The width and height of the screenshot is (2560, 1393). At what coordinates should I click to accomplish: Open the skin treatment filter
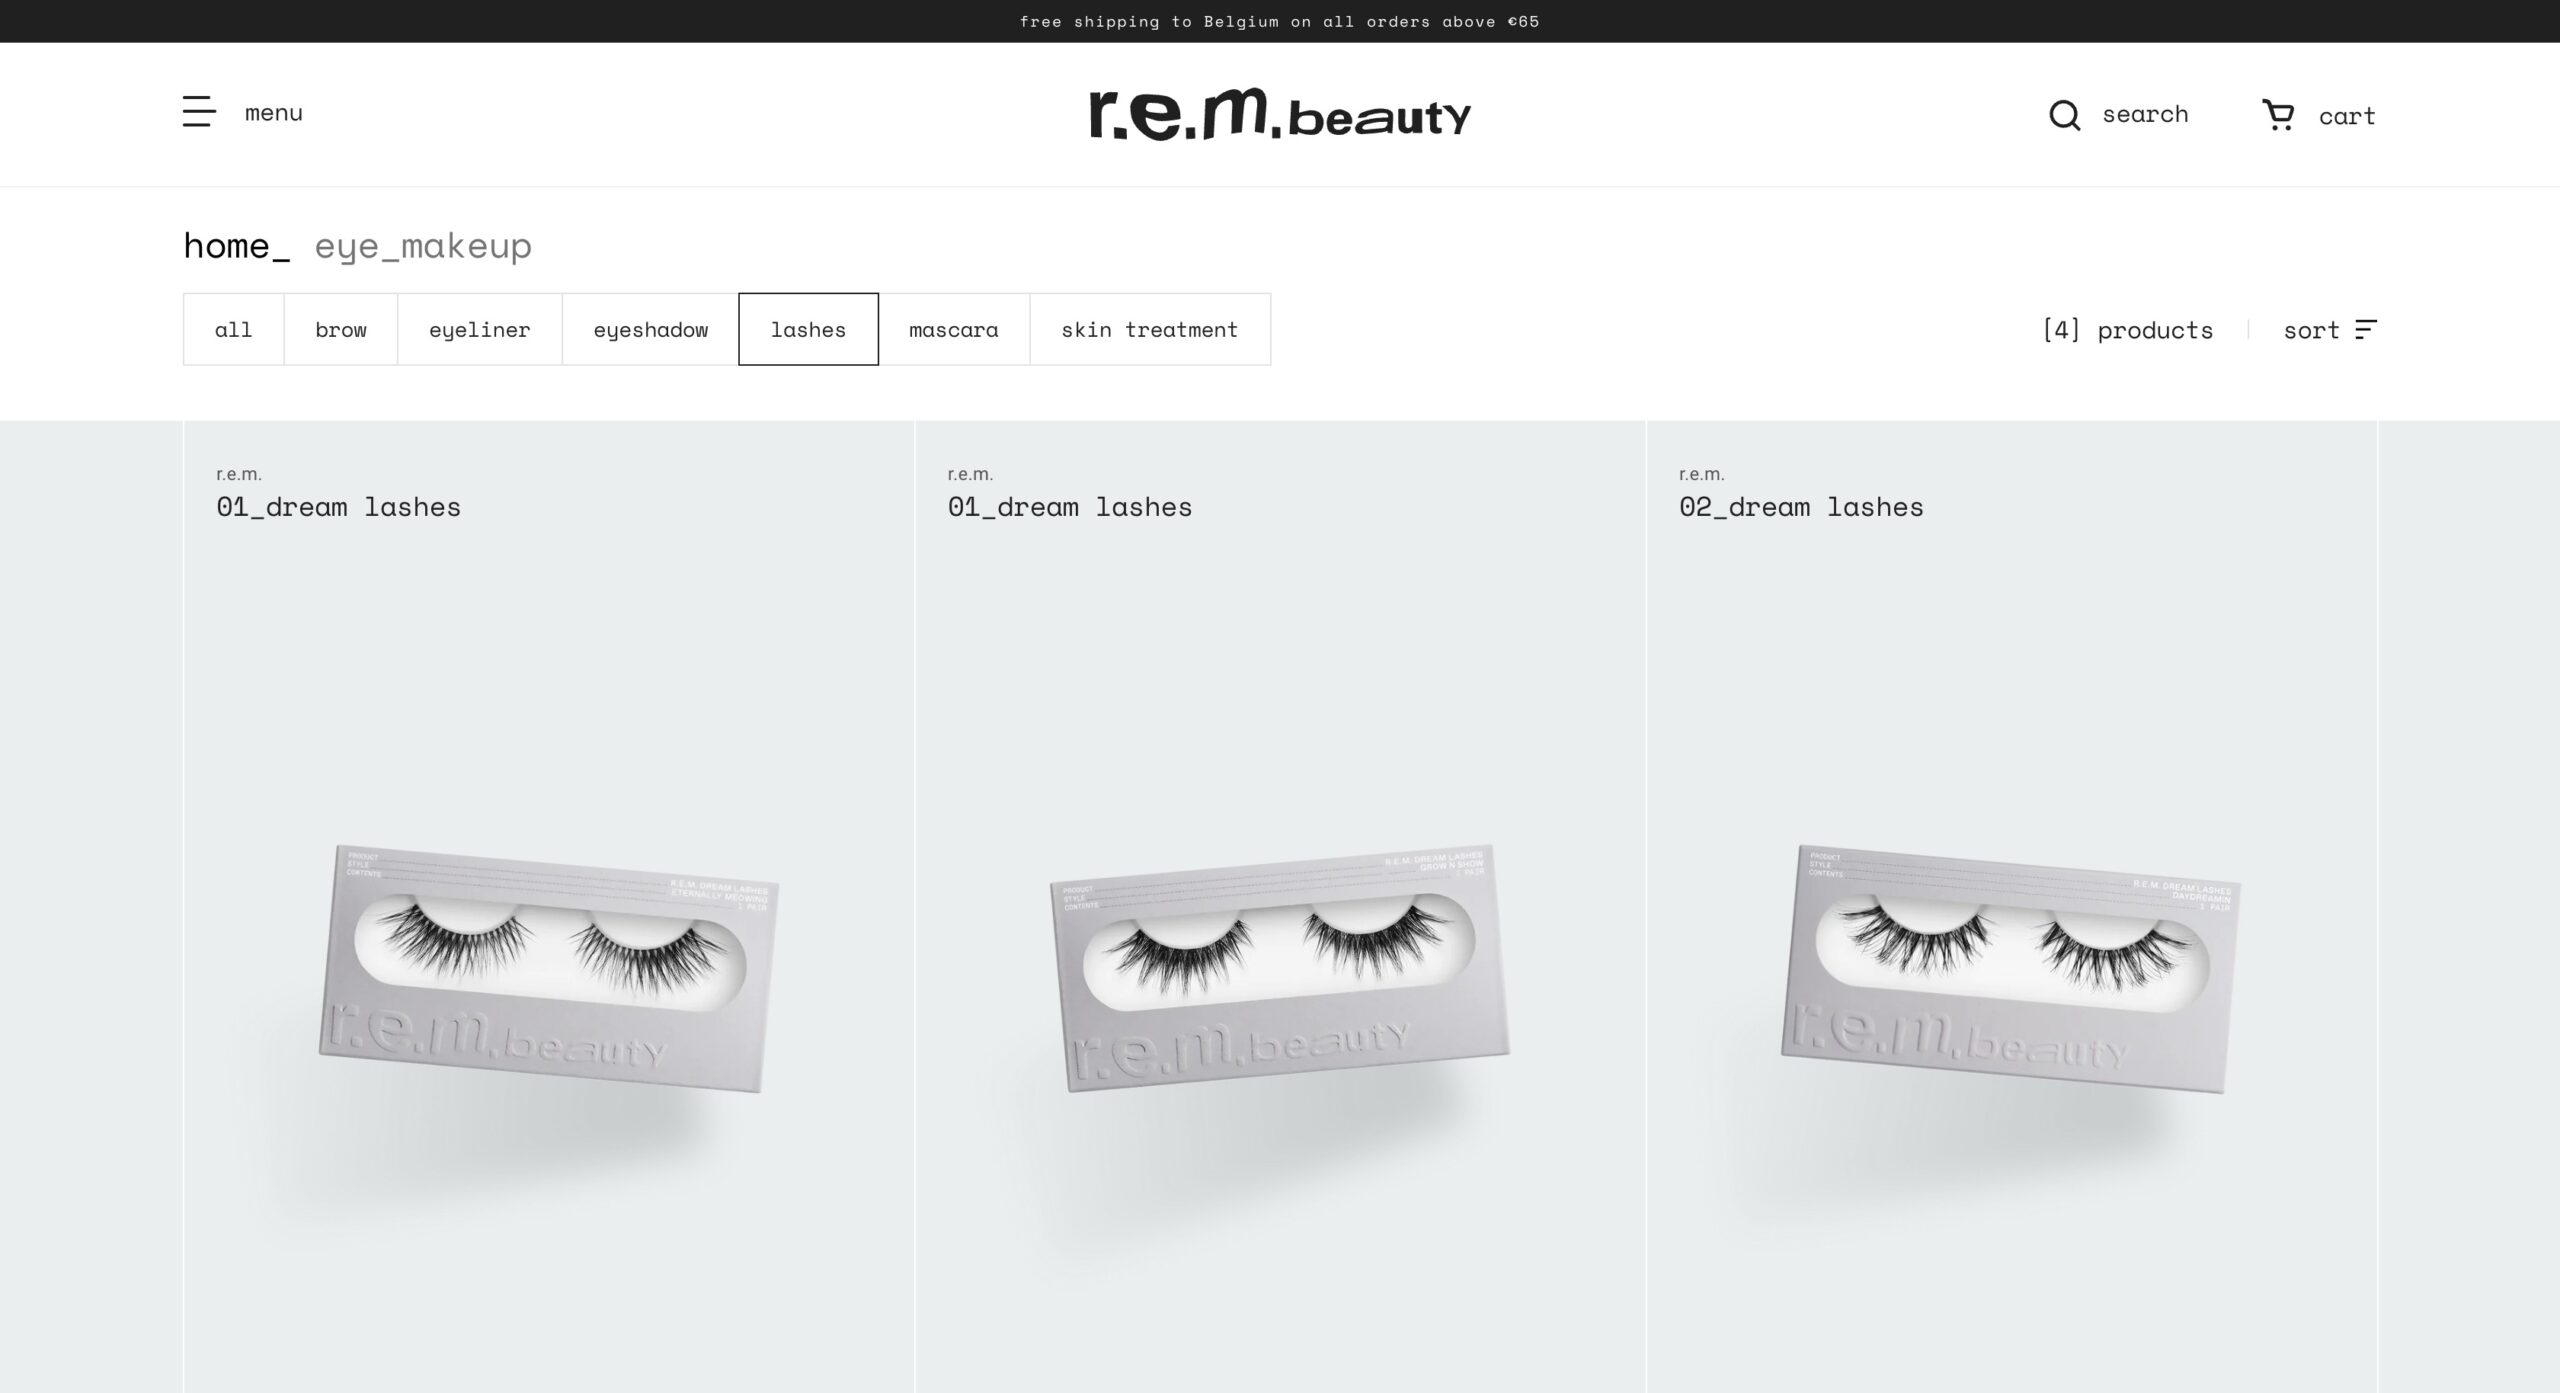(1150, 329)
